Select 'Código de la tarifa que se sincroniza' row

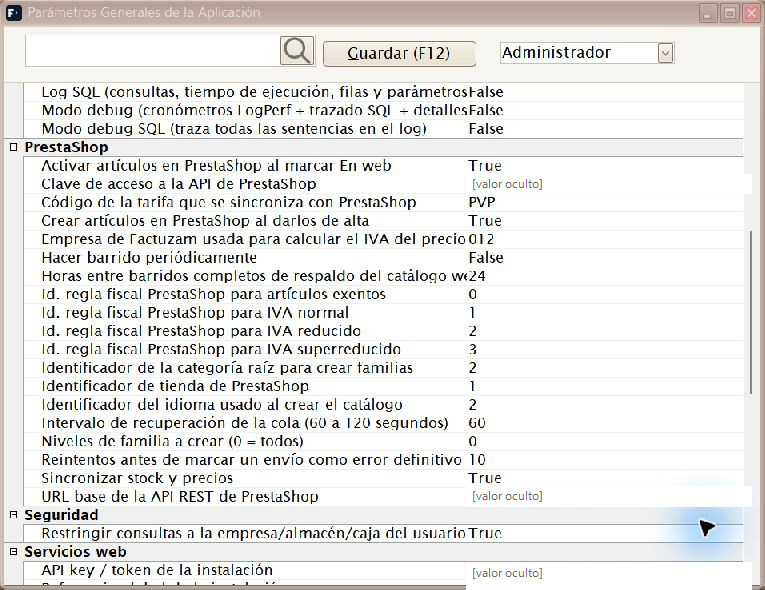point(383,203)
